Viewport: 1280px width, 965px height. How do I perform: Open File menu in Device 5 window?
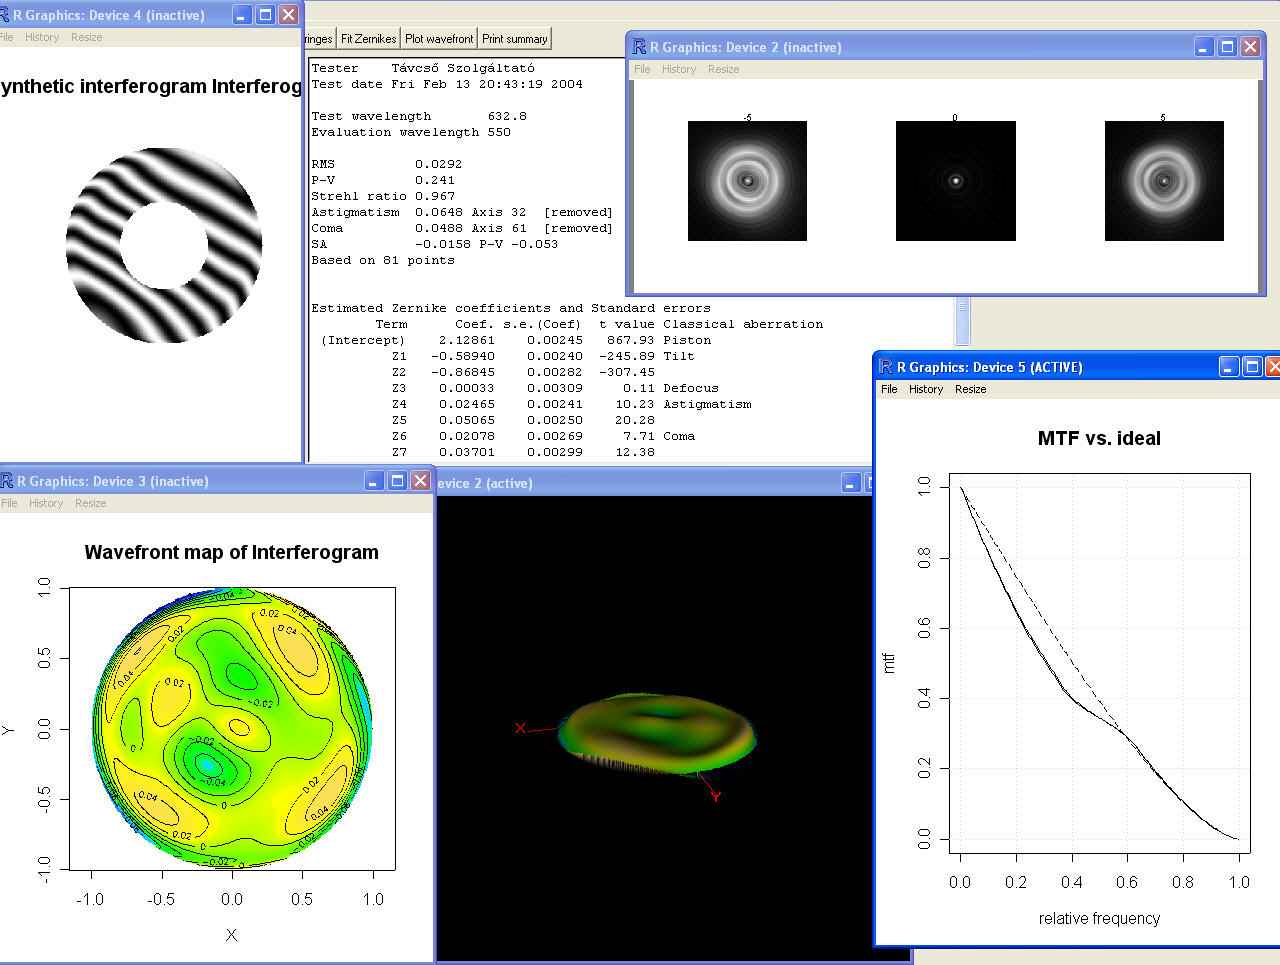click(889, 389)
